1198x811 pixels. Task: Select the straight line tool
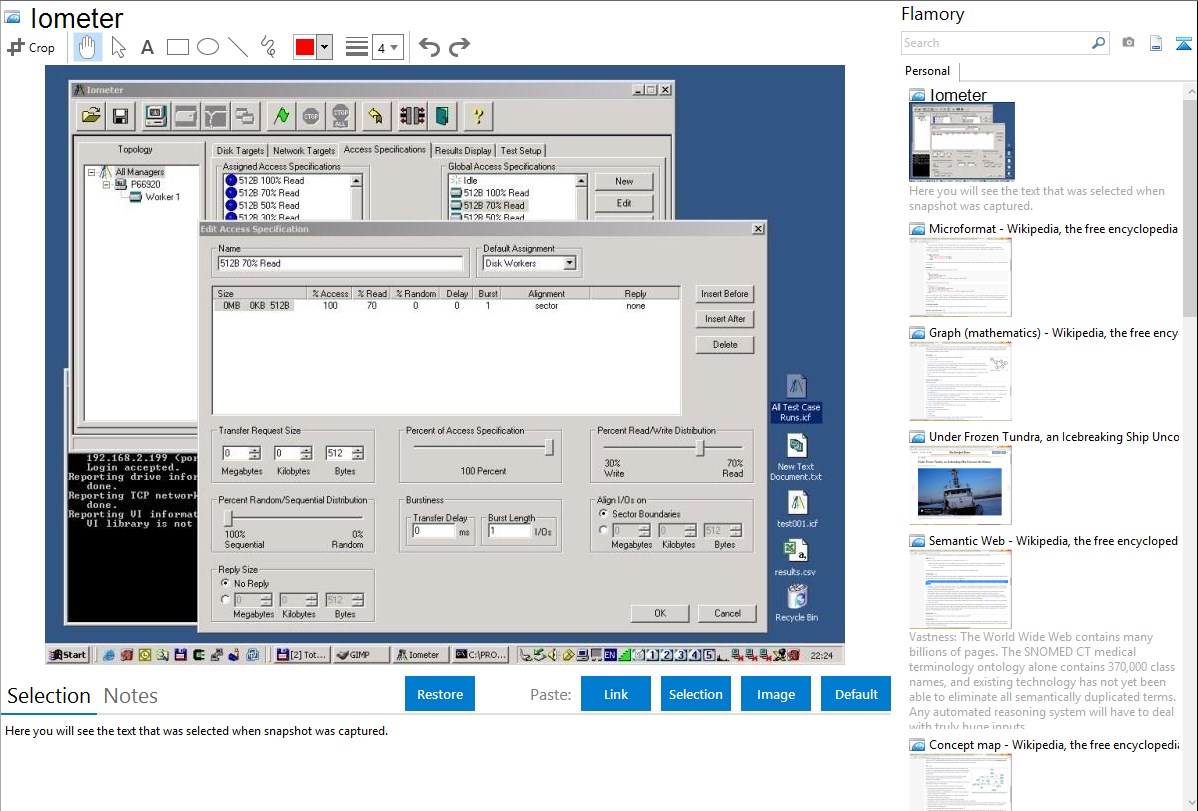(238, 47)
